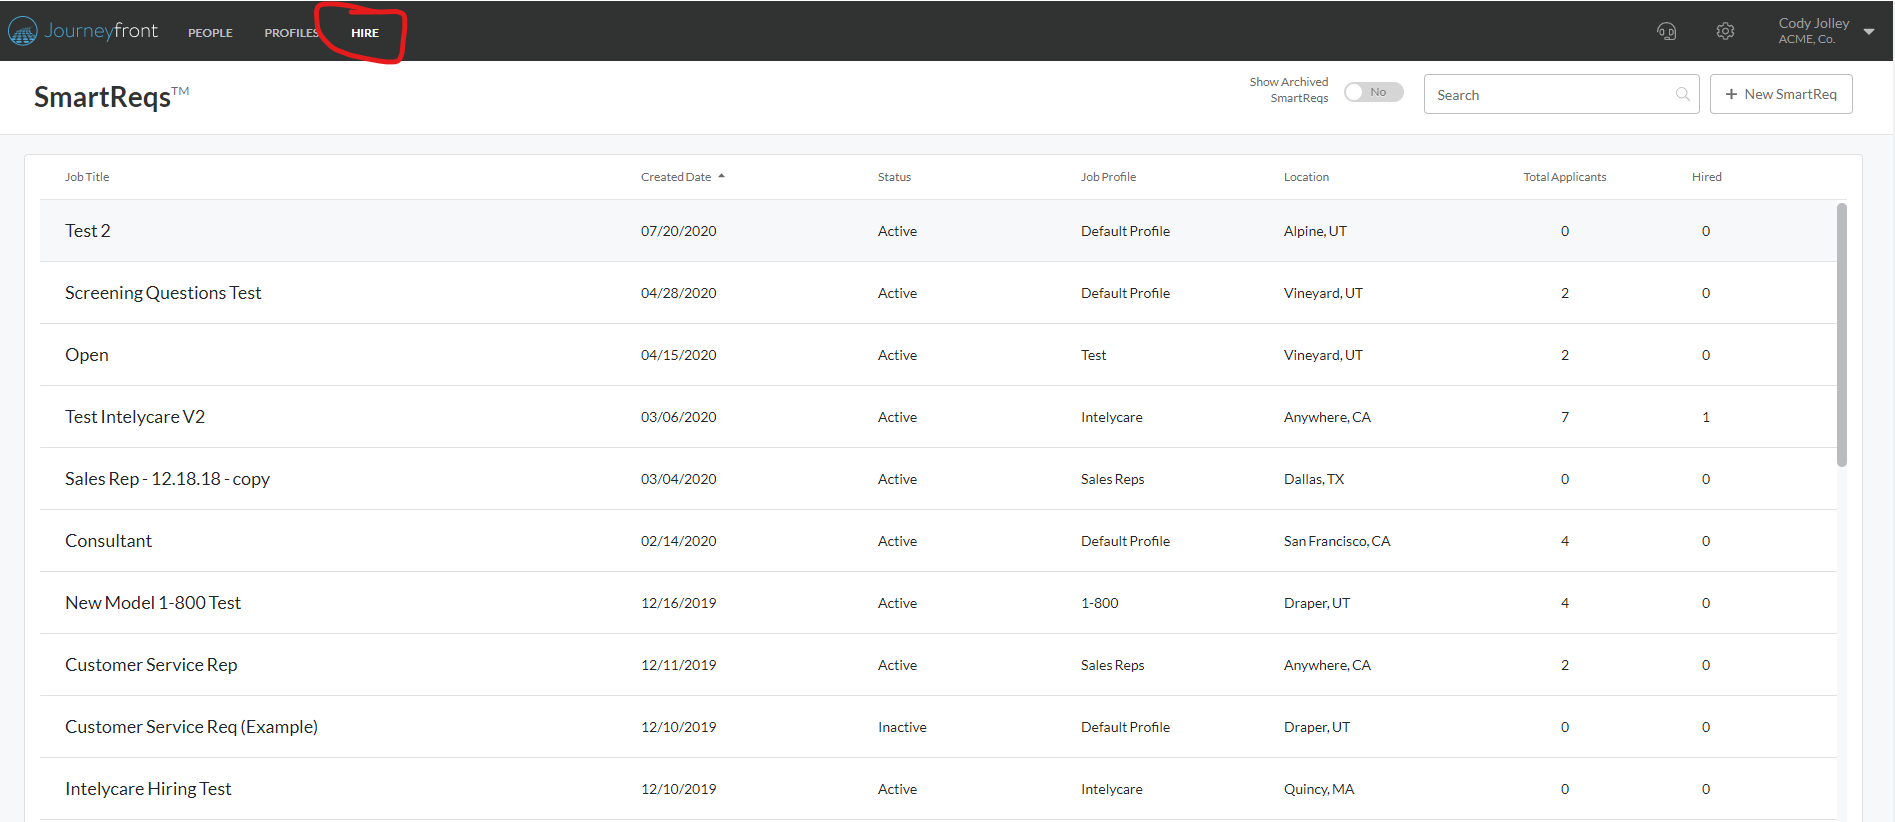
Task: Open New Model 1-800 Test SmartReq
Action: (153, 603)
